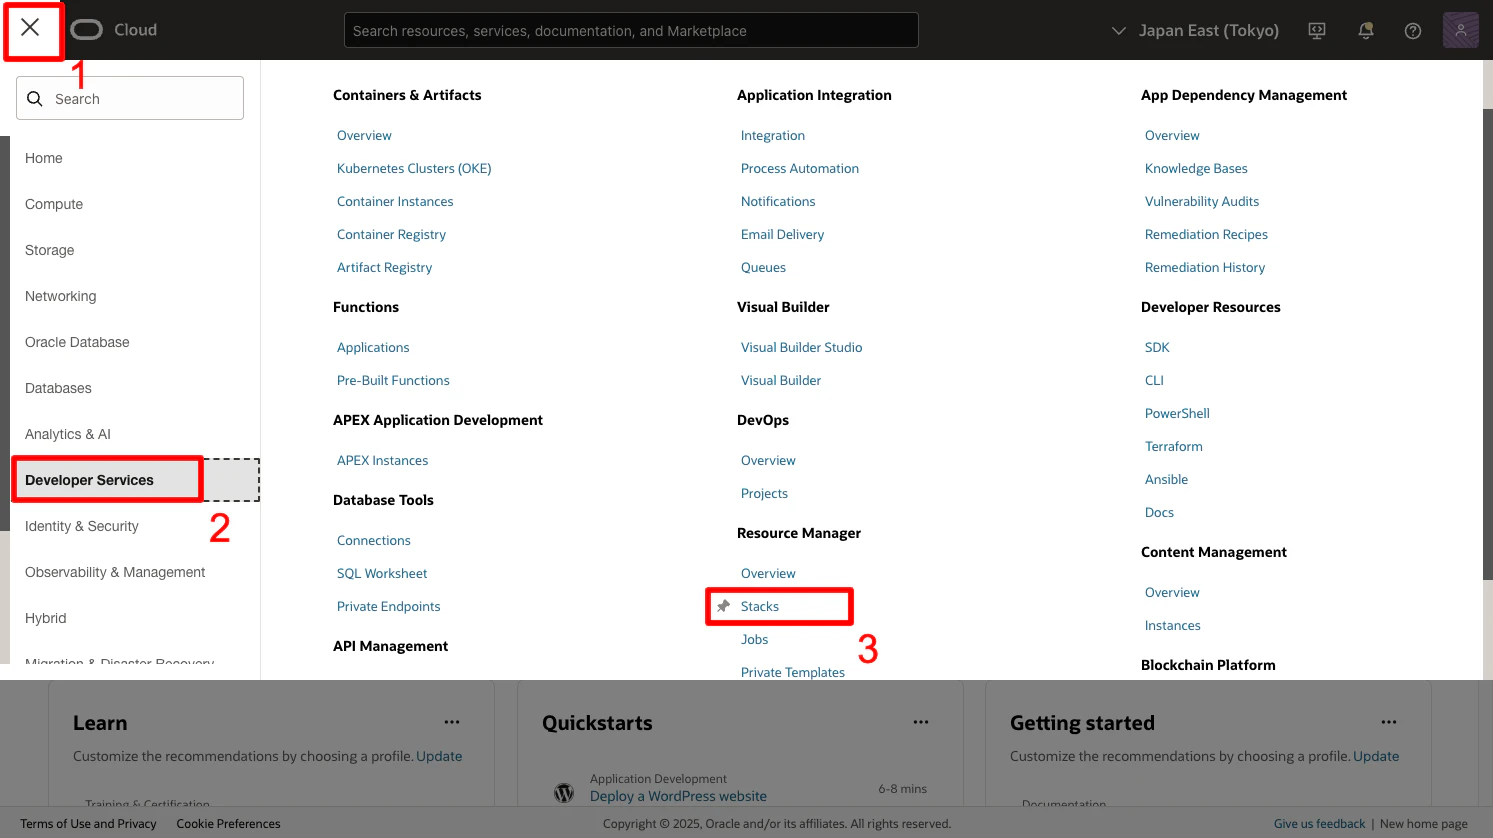Open the Remediation Recipes link
Screen dimensions: 1493x838
1206,234
